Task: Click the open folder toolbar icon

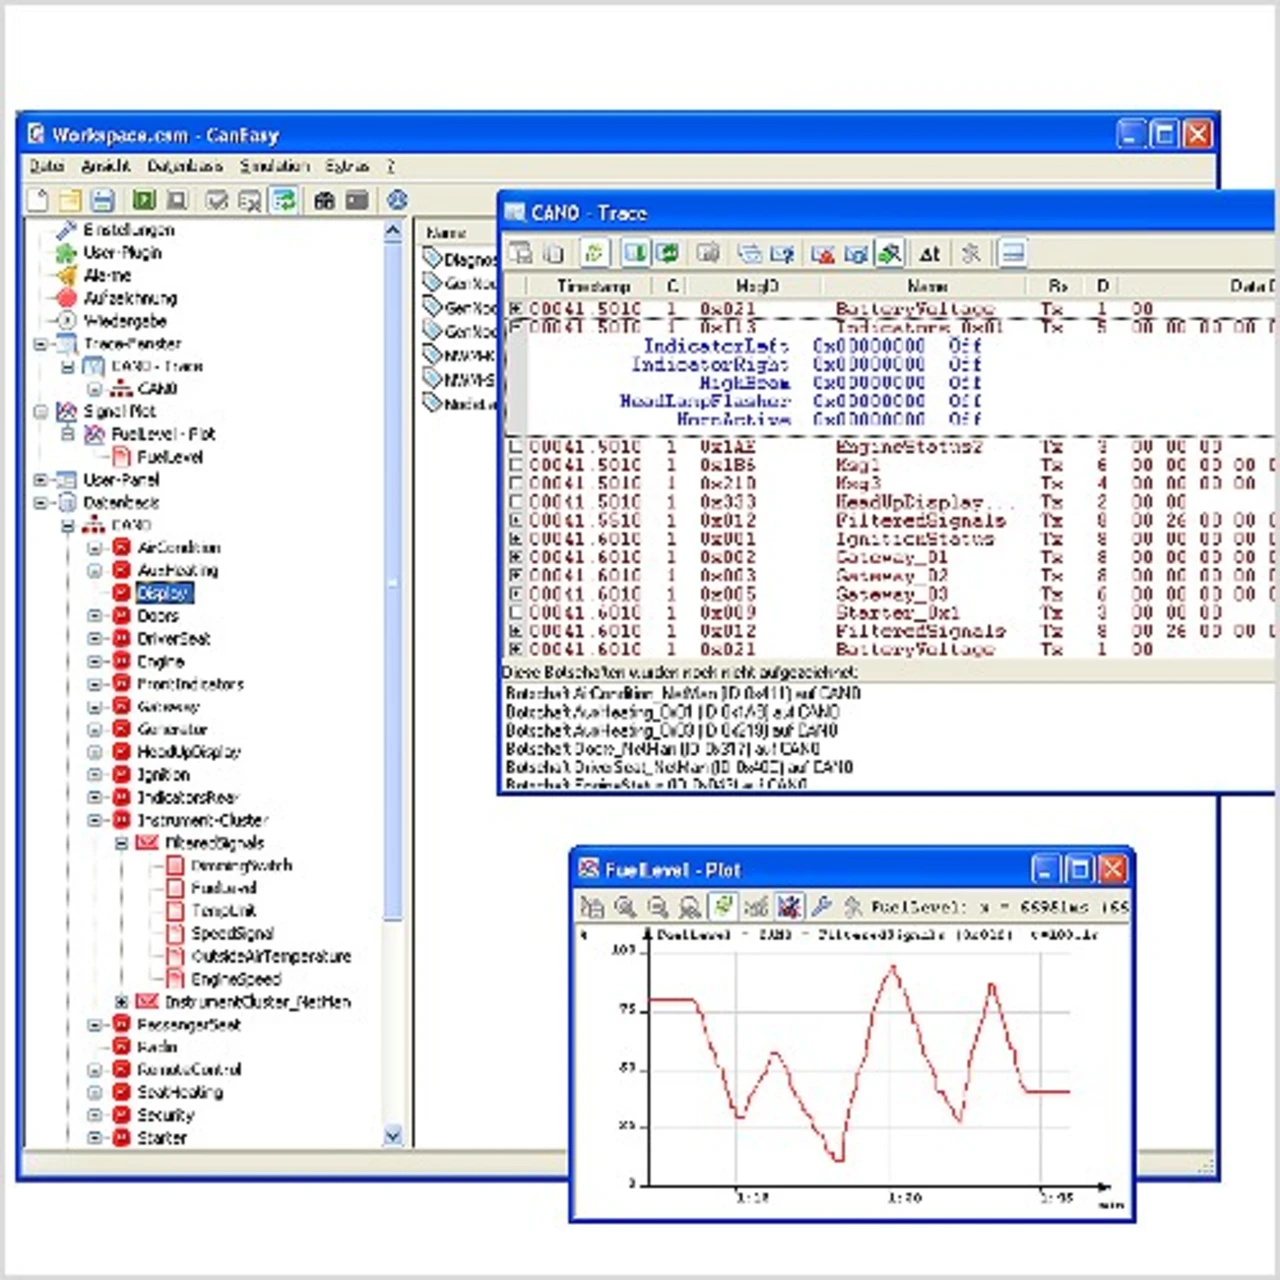Action: point(70,200)
